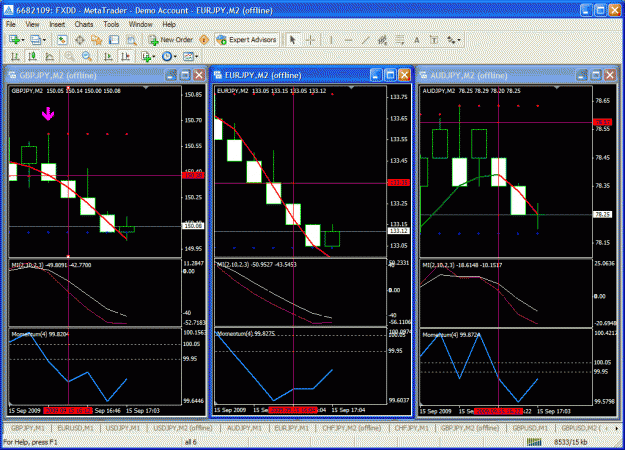Switch to bar chart mode
Image resolution: width=625 pixels, height=450 pixels.
coord(15,57)
